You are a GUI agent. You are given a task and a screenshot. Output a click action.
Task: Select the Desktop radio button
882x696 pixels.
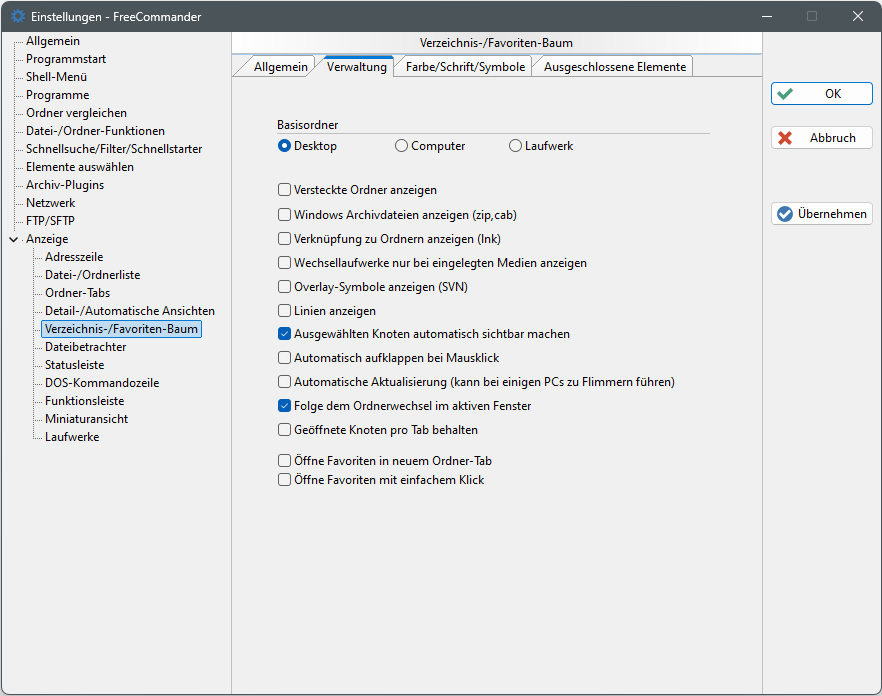pyautogui.click(x=285, y=146)
